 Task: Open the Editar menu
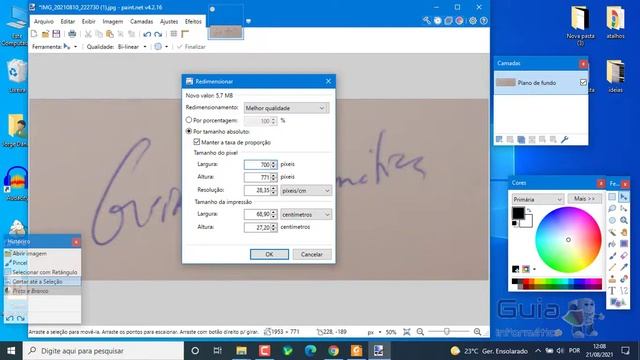(68, 21)
